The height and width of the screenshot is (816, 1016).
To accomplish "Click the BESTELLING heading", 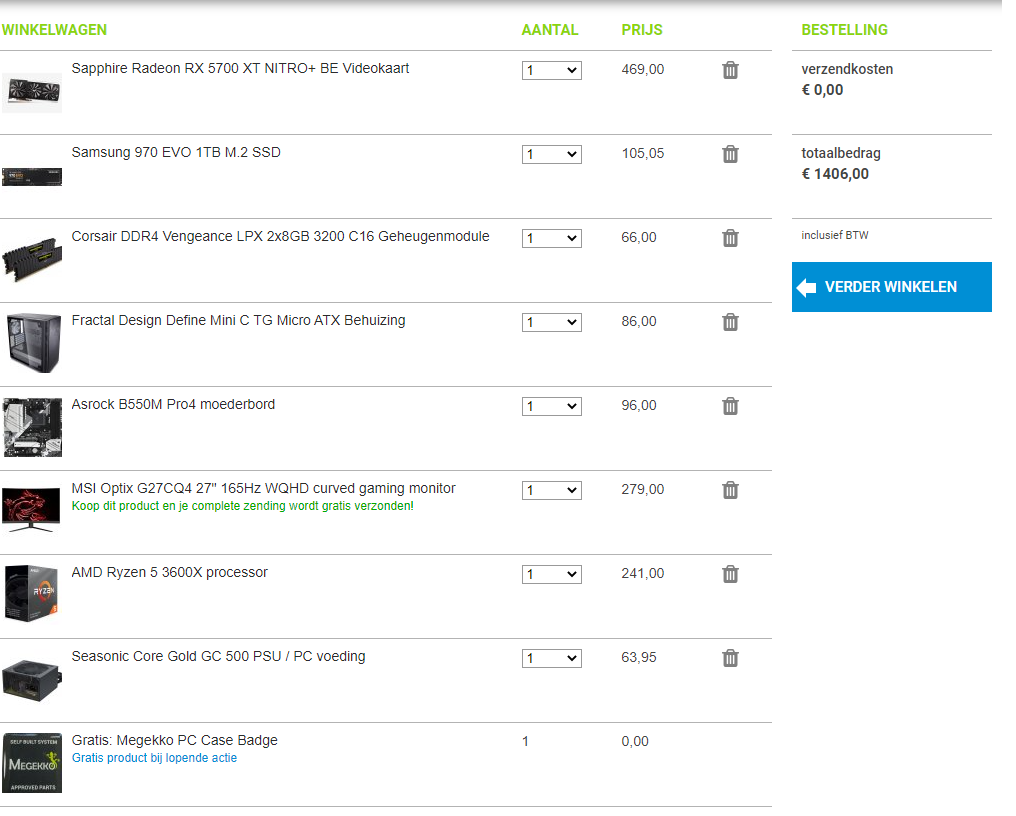I will coord(844,30).
